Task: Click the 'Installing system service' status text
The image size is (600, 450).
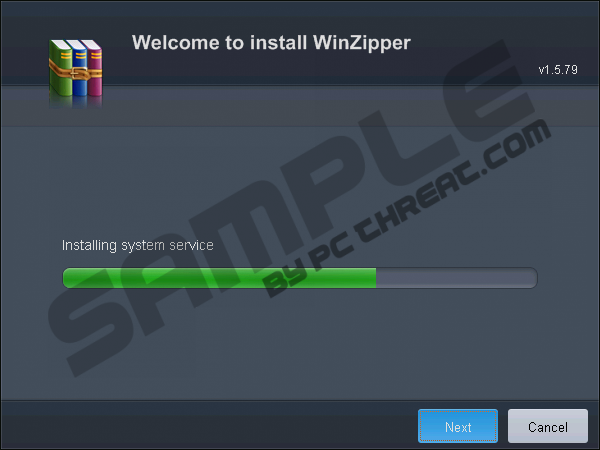Action: coord(138,245)
